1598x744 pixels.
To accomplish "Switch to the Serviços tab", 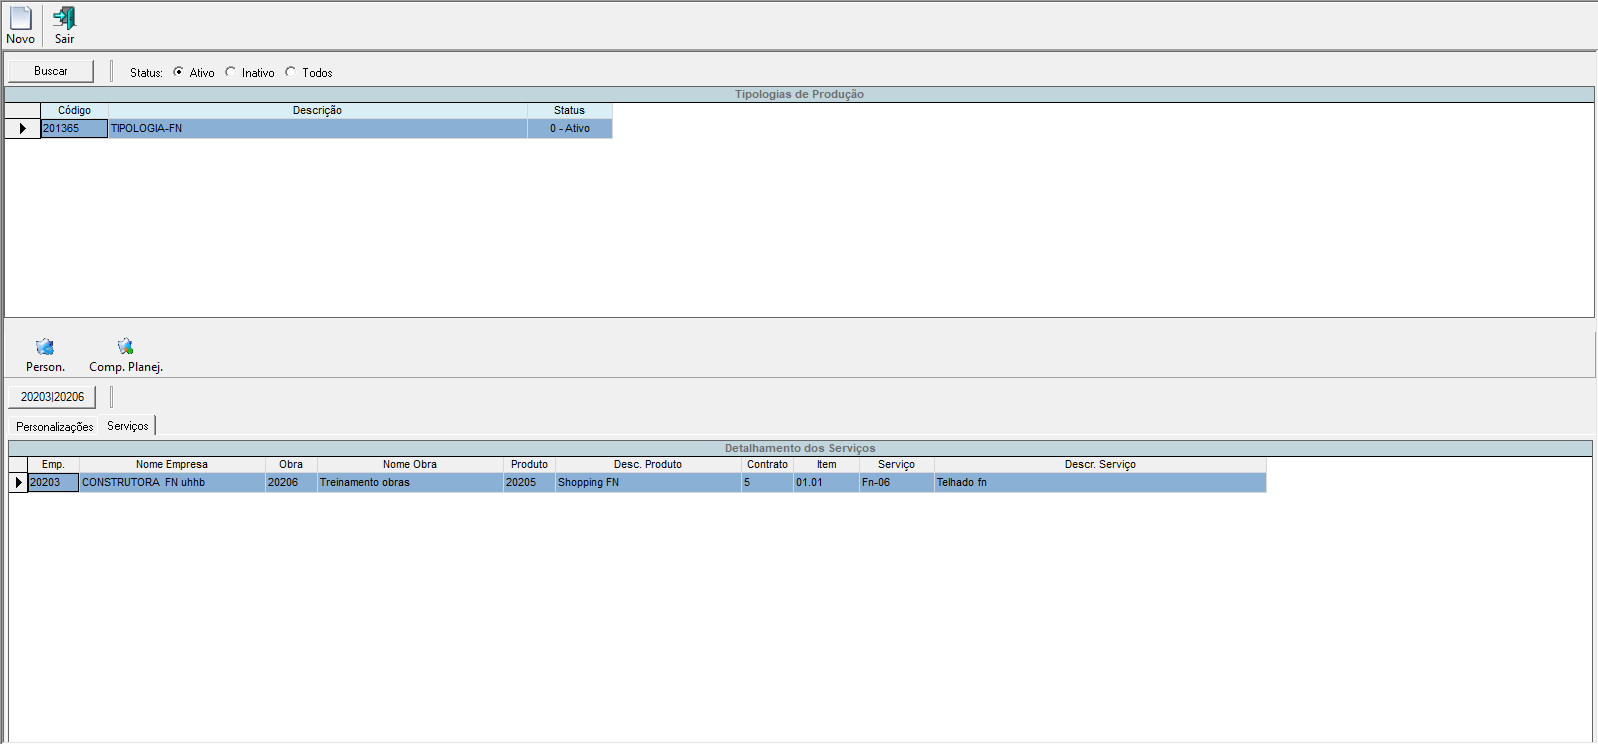I will click(x=128, y=426).
